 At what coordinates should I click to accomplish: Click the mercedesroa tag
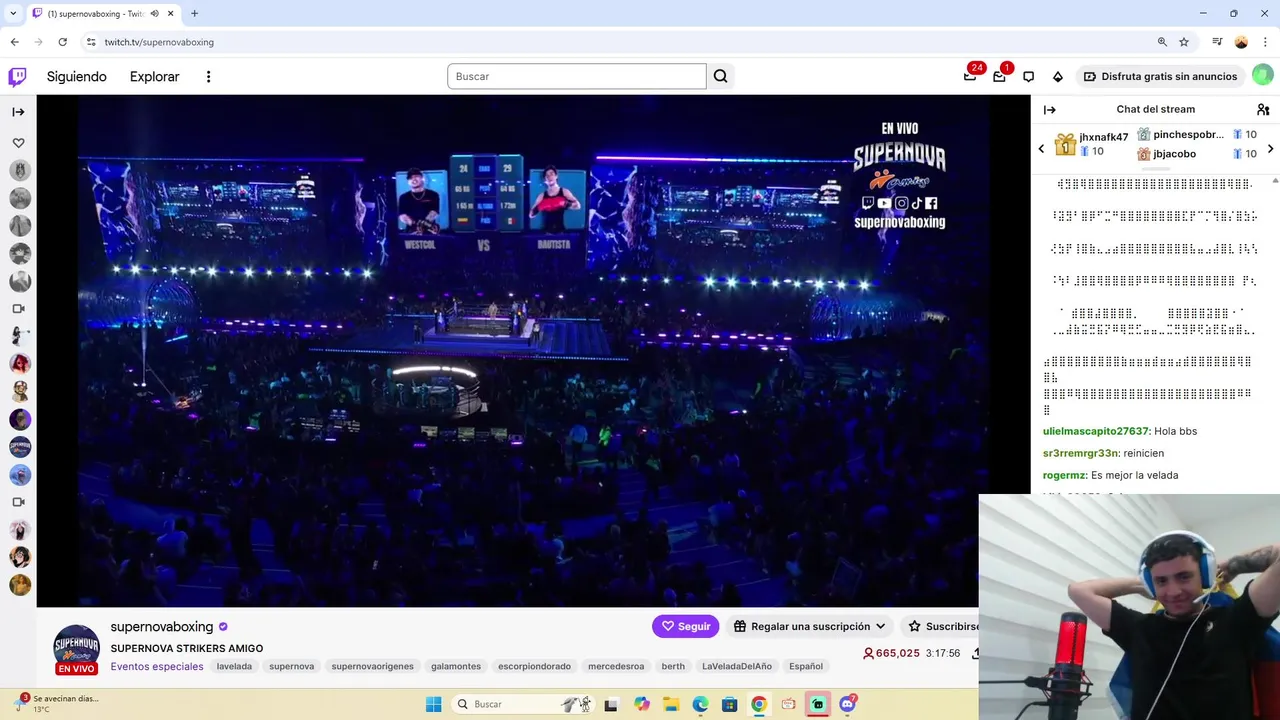(x=616, y=666)
